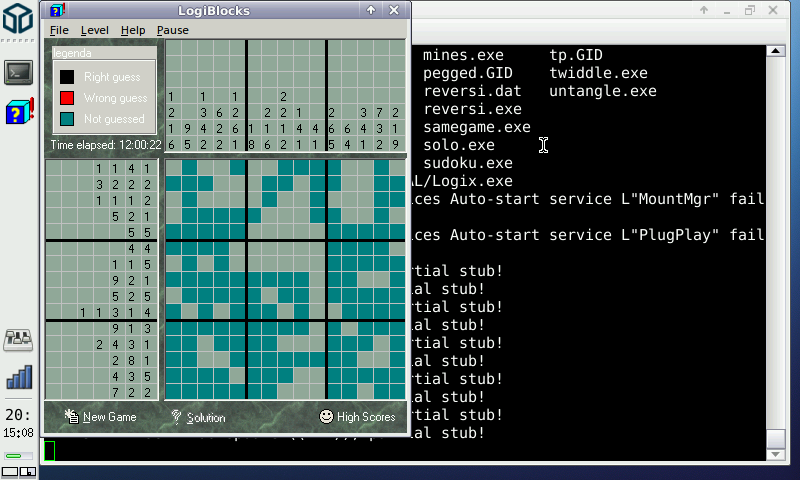This screenshot has height=480, width=800.
Task: Click the keyboard tray icon in left panel
Action: pyautogui.click(x=19, y=340)
